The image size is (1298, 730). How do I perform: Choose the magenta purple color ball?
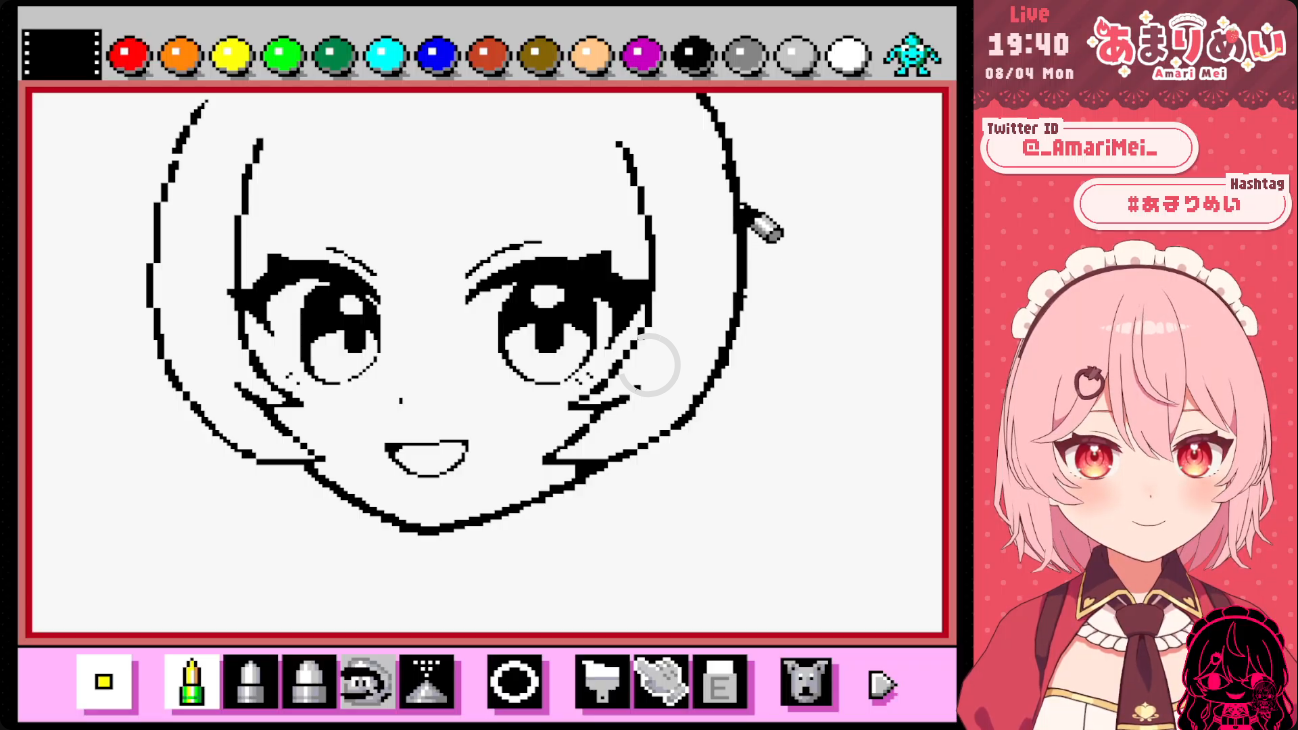coord(642,55)
